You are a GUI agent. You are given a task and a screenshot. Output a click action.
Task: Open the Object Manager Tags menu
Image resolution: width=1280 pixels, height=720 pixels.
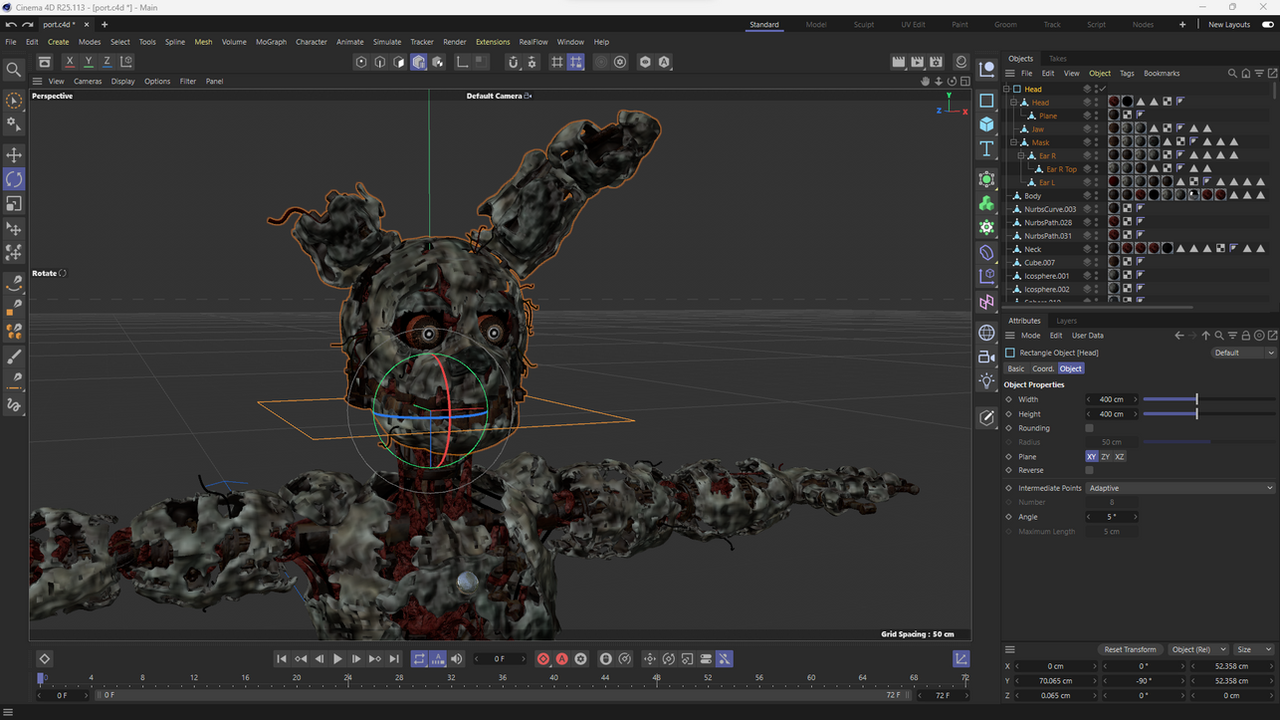(1127, 73)
